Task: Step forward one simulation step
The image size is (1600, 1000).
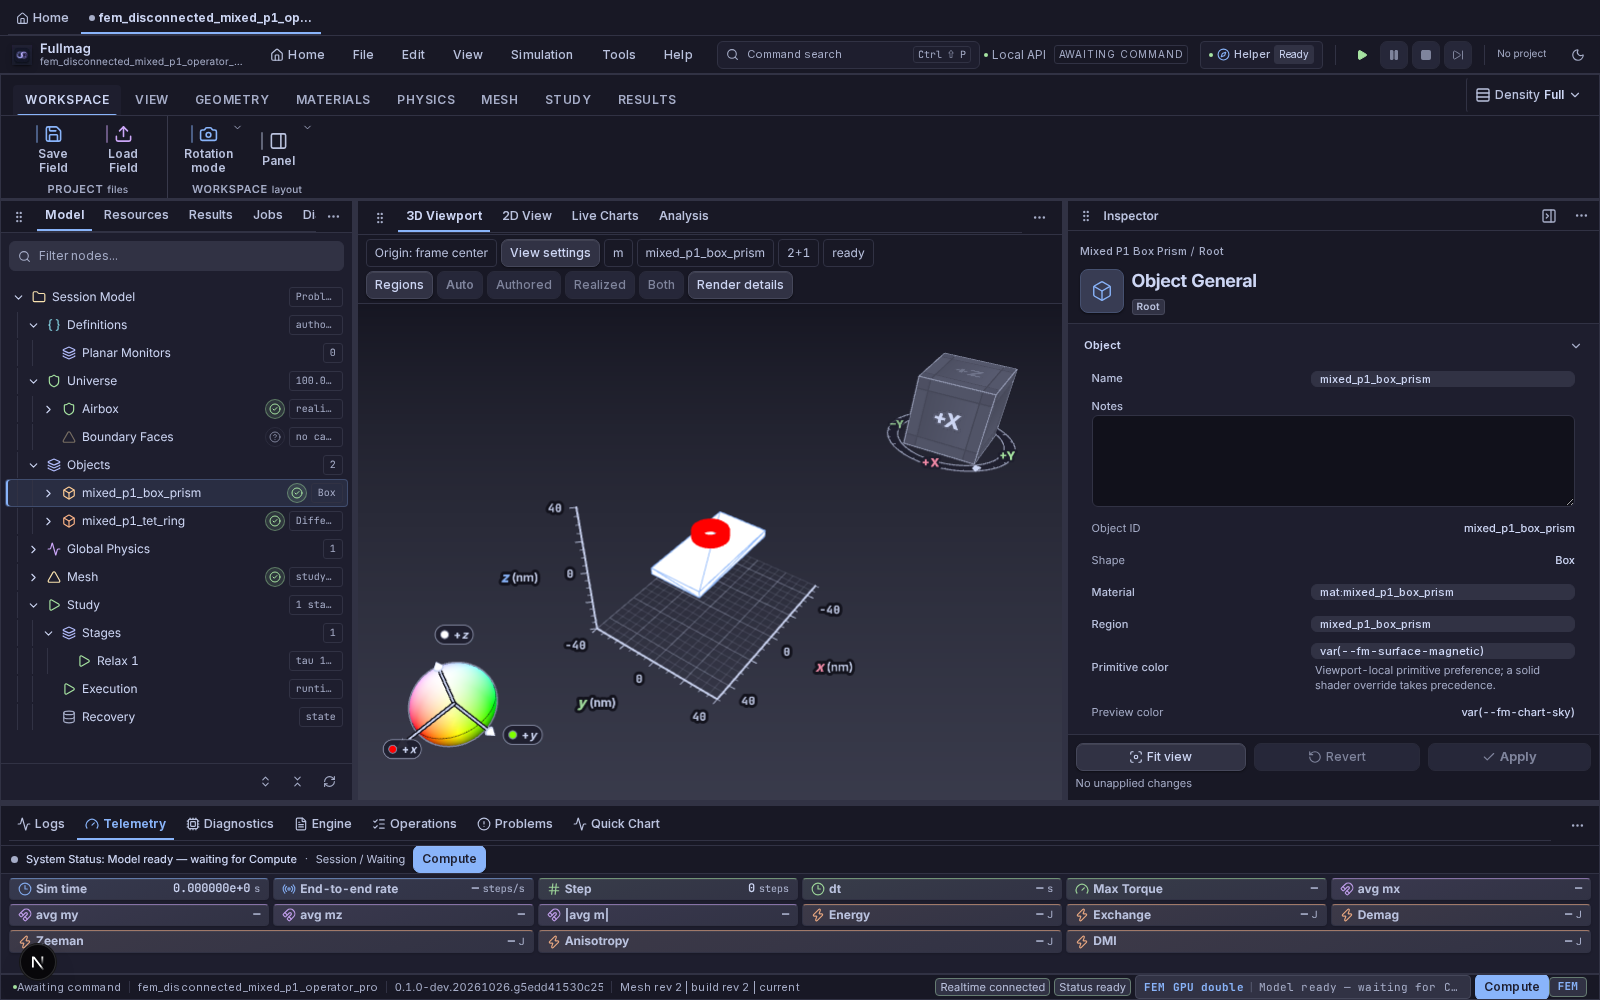Action: click(1458, 55)
